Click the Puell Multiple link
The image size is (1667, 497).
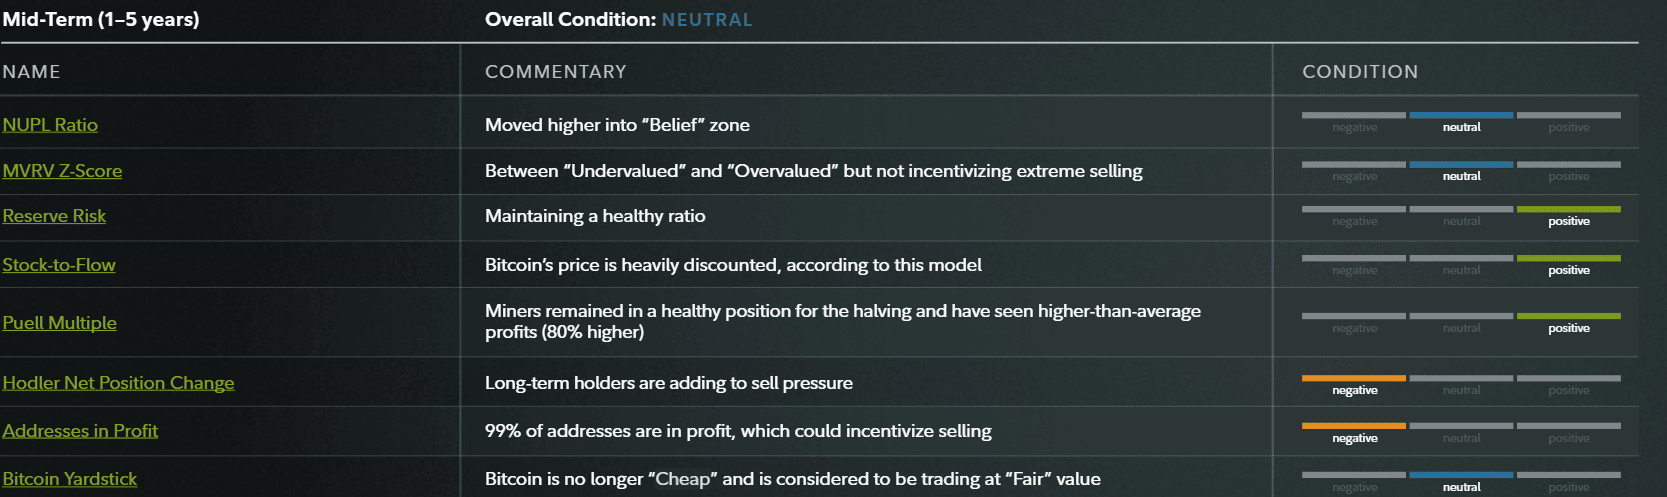pyautogui.click(x=59, y=323)
